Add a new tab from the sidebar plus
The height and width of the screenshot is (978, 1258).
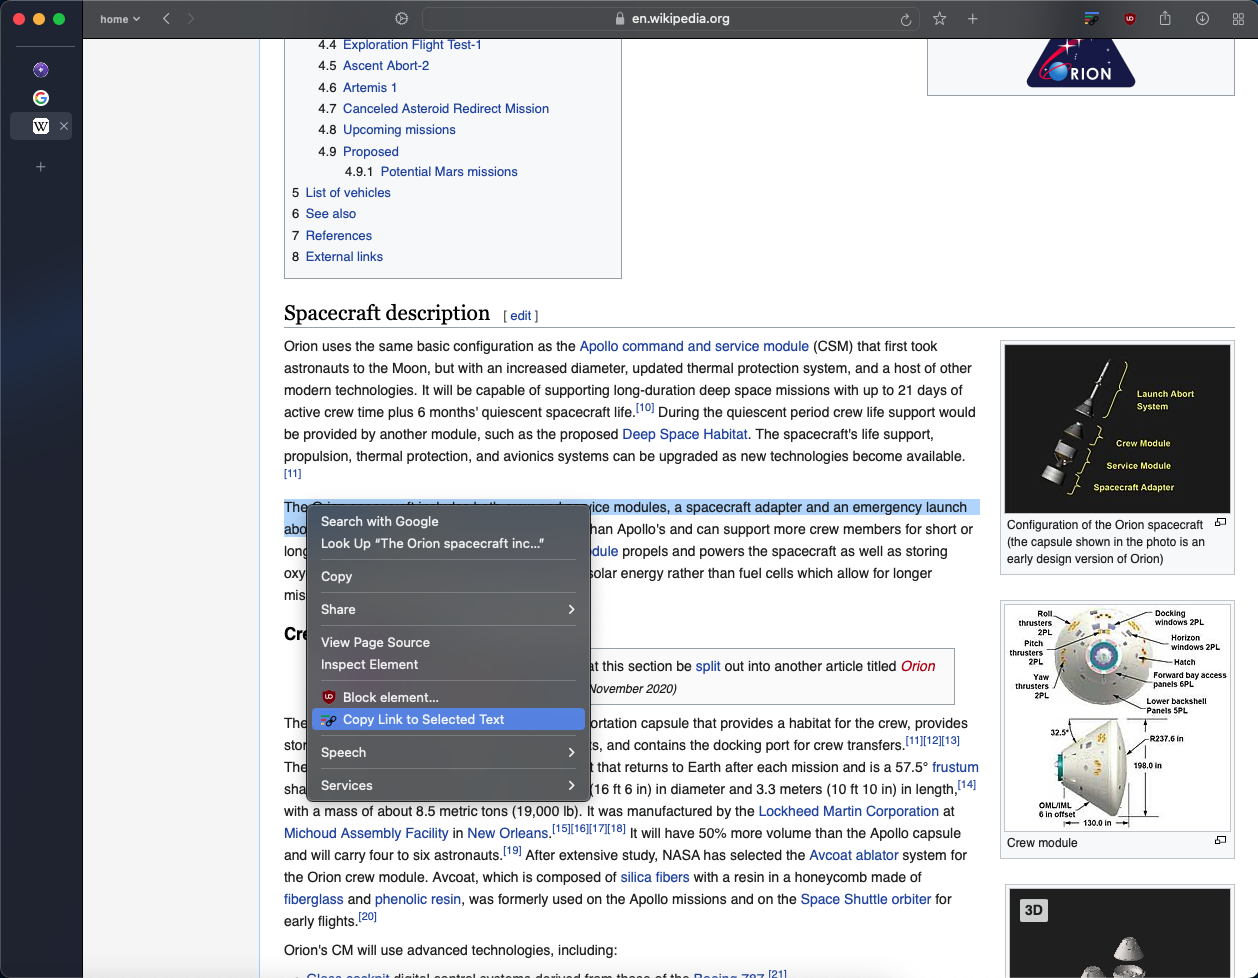click(x=41, y=167)
